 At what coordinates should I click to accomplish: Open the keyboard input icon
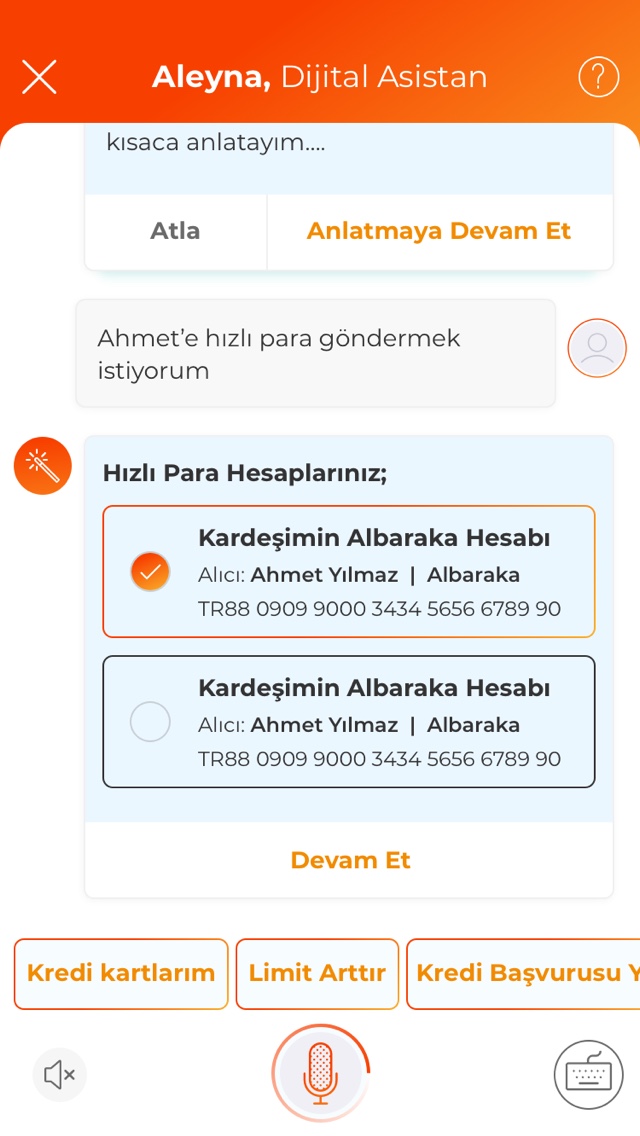pos(588,1075)
